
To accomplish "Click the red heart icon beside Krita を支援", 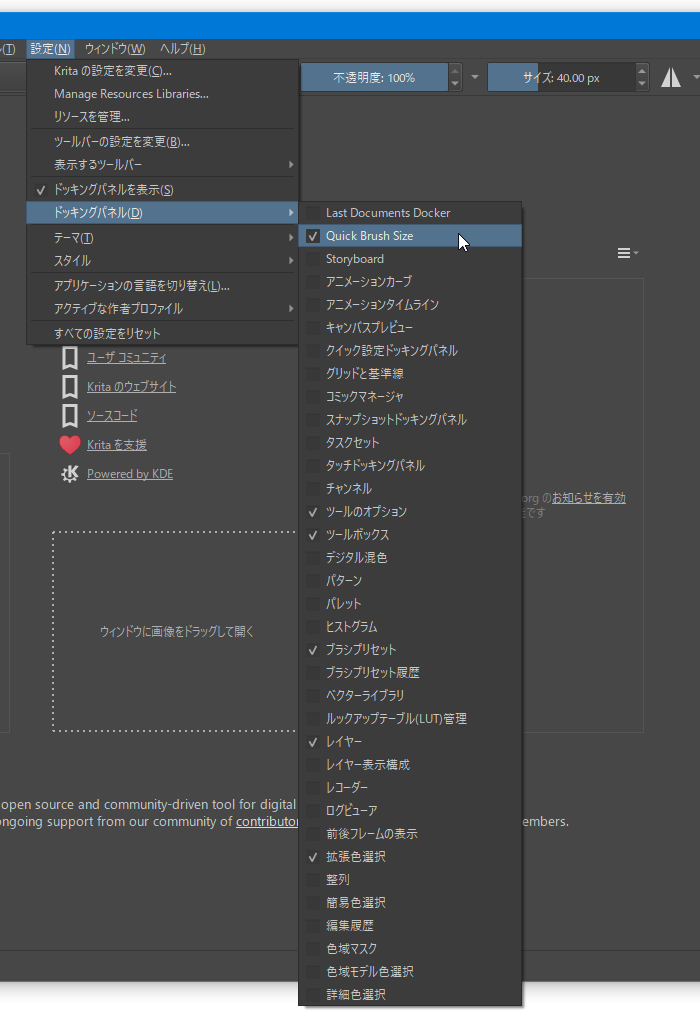I will click(70, 444).
